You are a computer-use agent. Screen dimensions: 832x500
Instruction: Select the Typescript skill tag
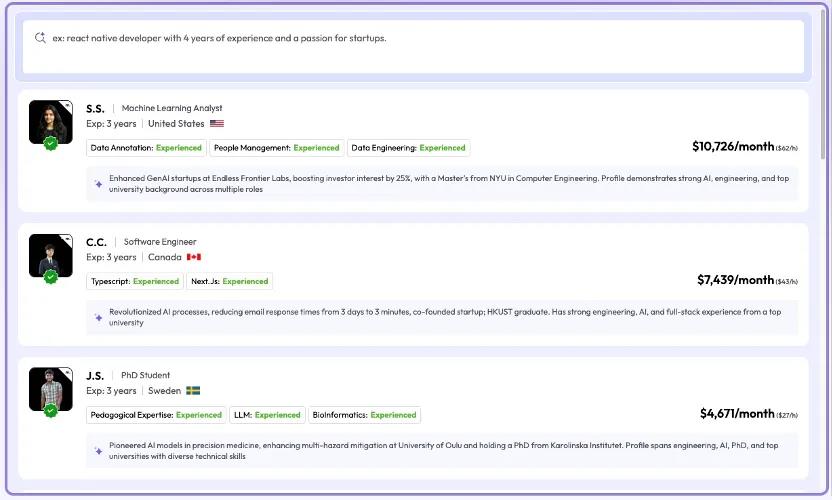[135, 281]
